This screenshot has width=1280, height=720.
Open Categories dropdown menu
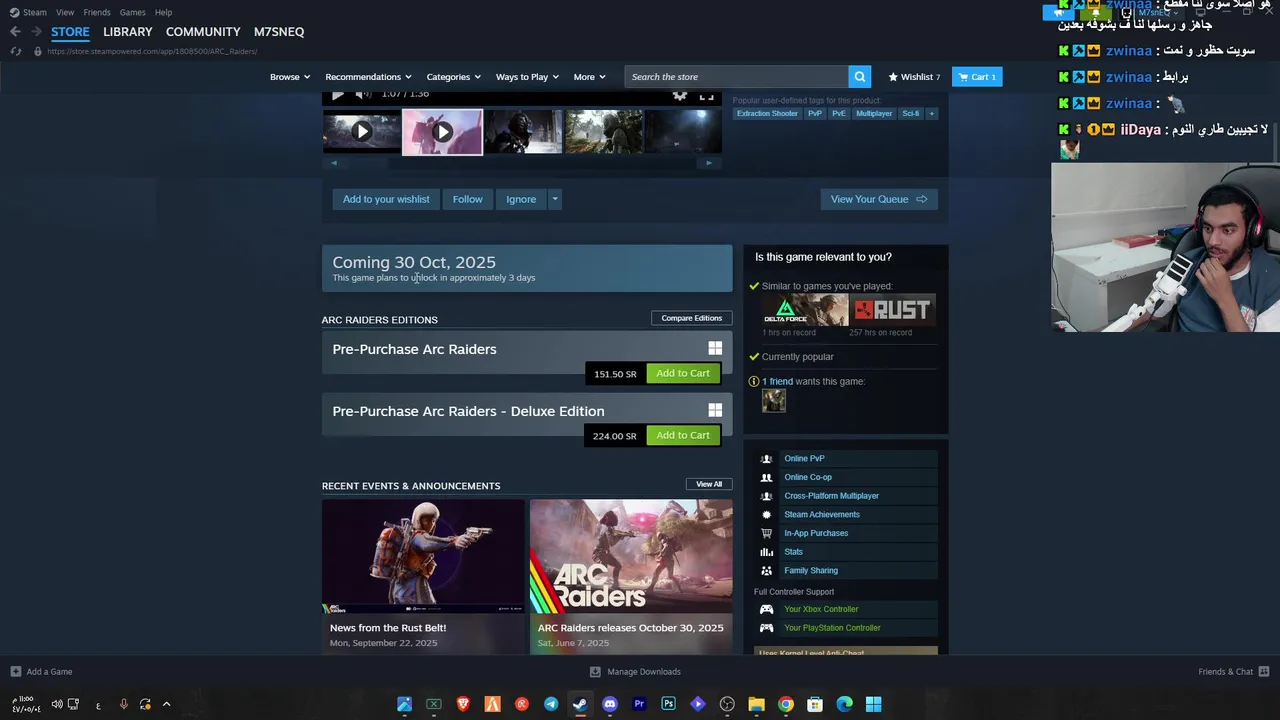coord(454,77)
